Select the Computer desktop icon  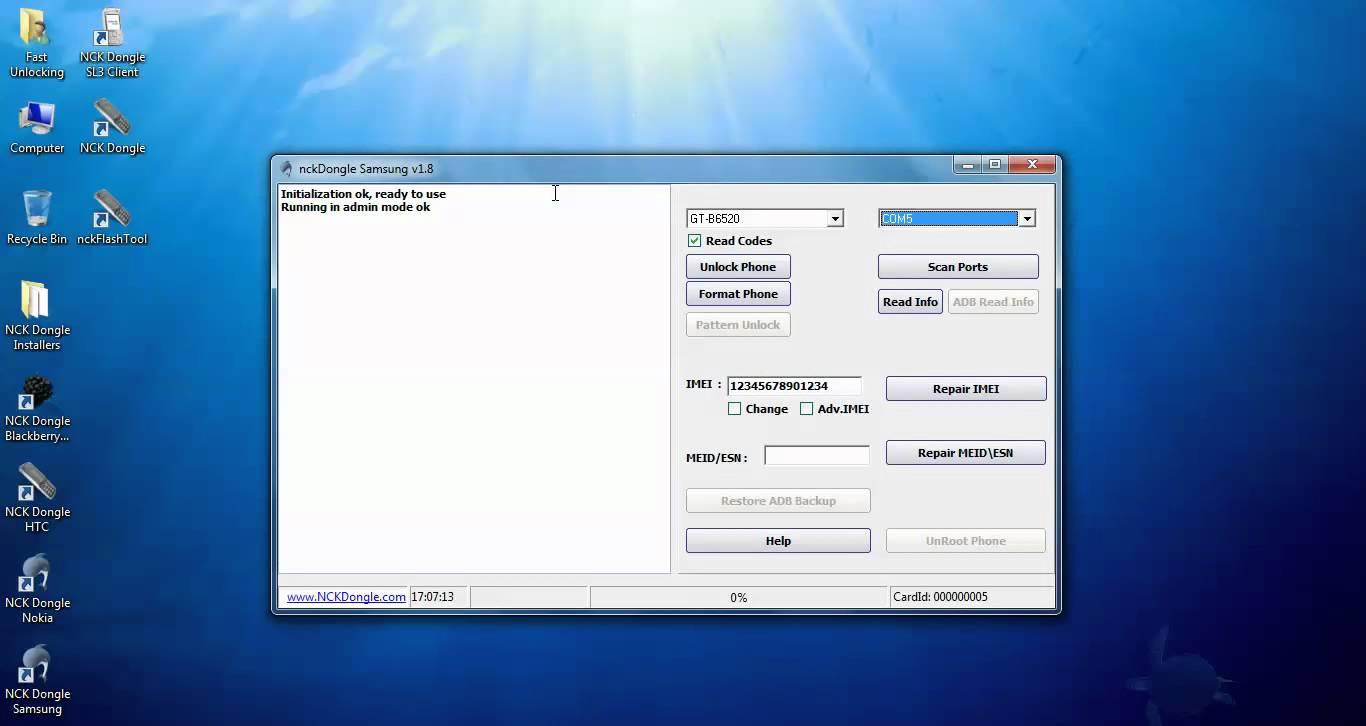coord(37,127)
